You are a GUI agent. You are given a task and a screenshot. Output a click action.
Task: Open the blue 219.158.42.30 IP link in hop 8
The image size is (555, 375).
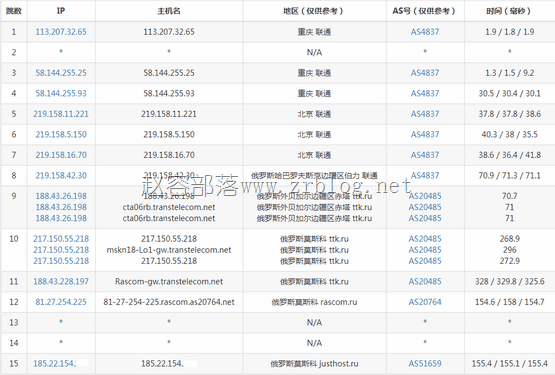pos(61,176)
